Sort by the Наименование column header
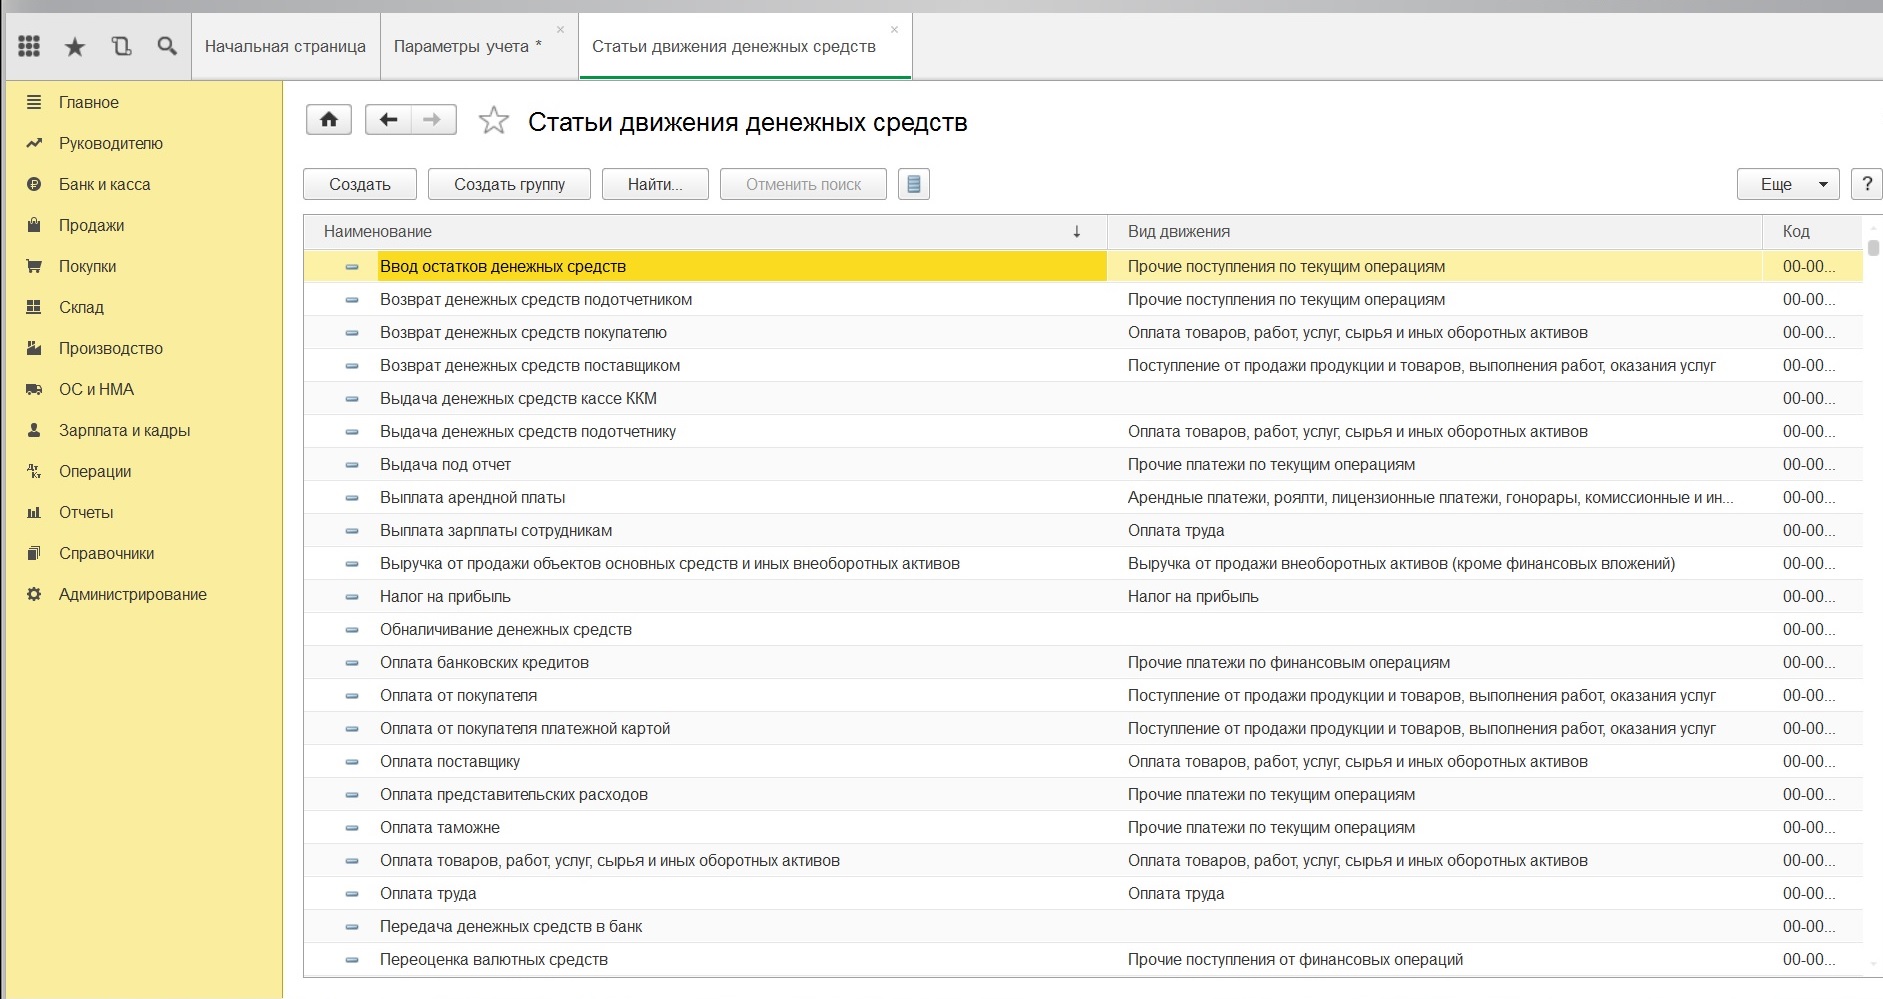The height and width of the screenshot is (999, 1883). pos(705,231)
